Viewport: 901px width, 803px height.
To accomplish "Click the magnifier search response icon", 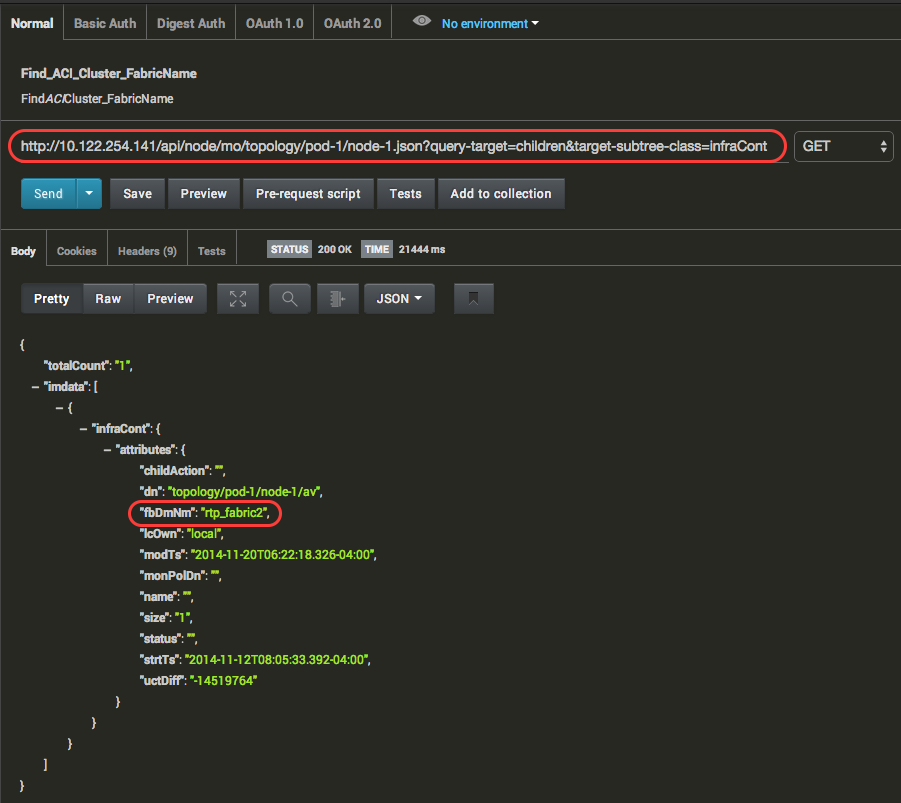I will pyautogui.click(x=290, y=299).
